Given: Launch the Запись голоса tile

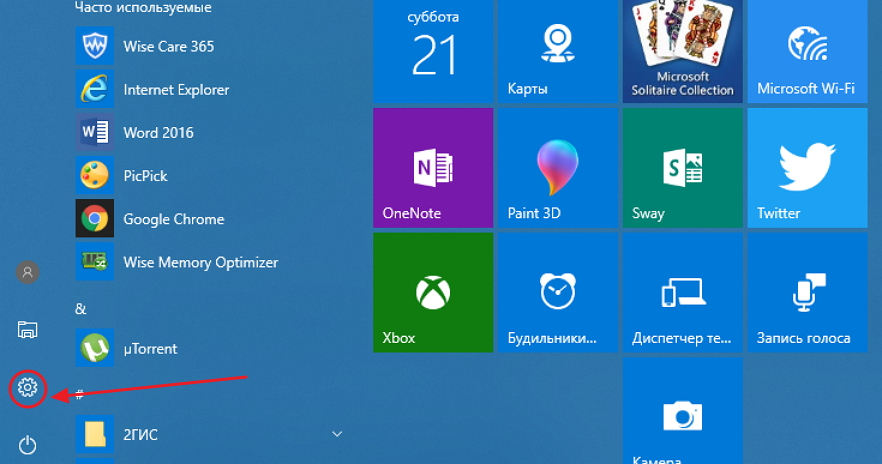Looking at the screenshot, I should 808,293.
